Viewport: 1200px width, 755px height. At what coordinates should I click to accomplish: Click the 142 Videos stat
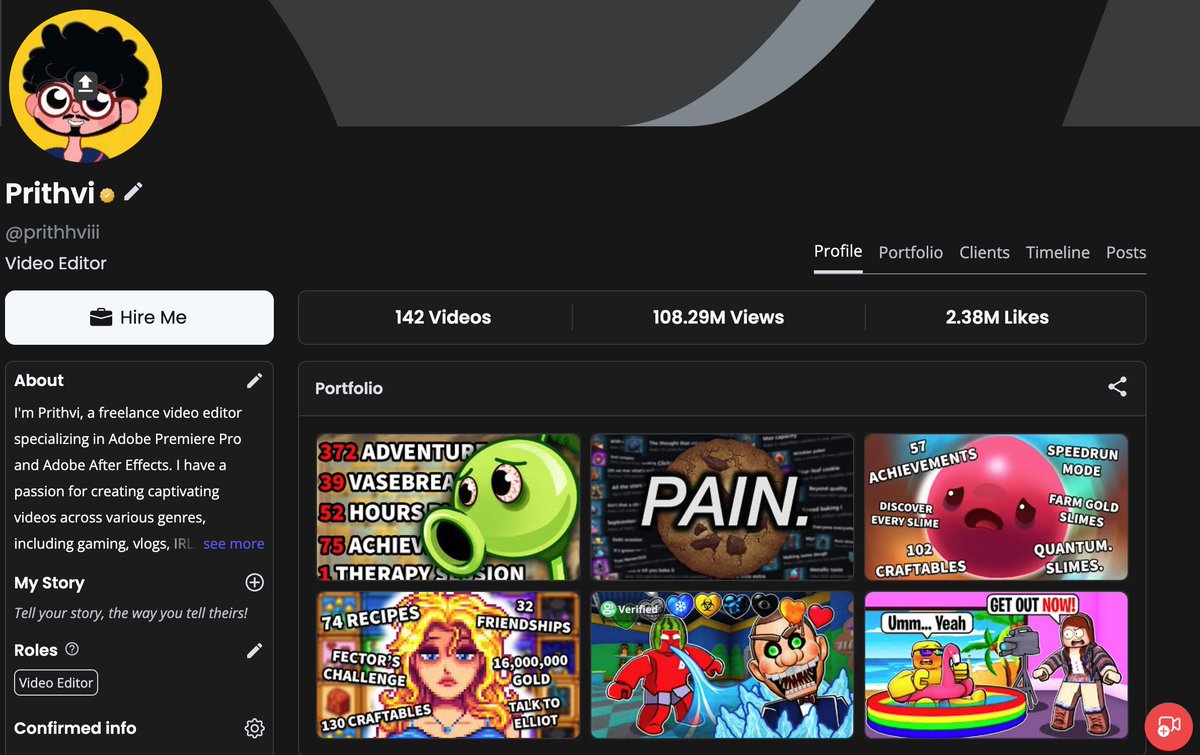click(443, 317)
